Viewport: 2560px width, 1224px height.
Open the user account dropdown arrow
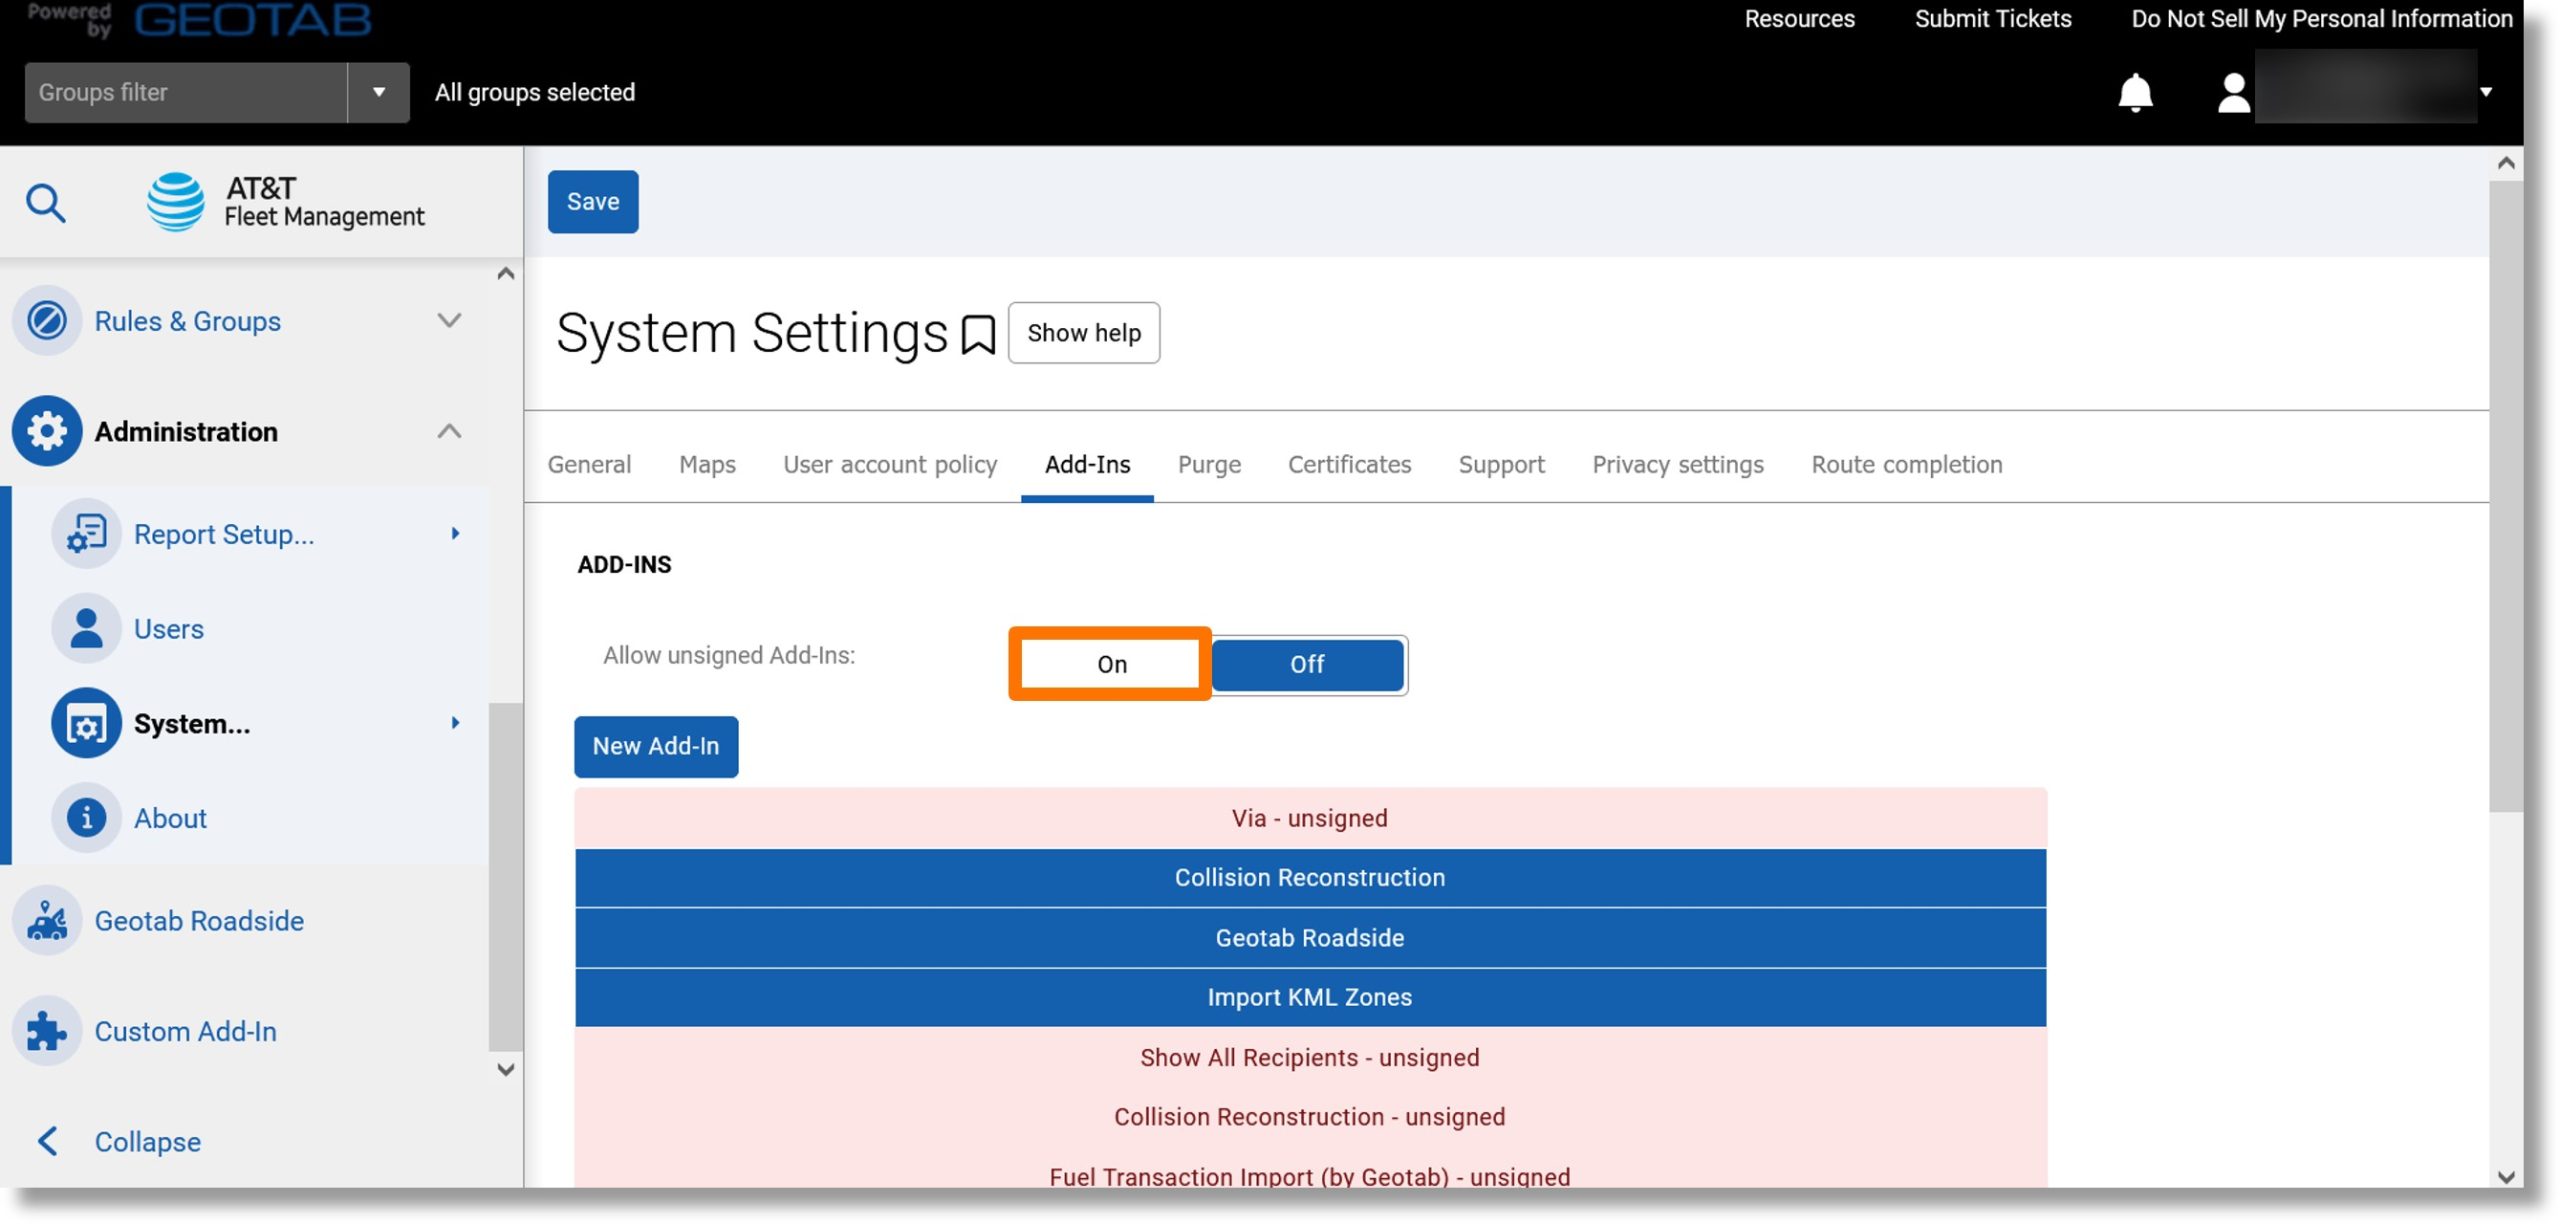pyautogui.click(x=2486, y=92)
